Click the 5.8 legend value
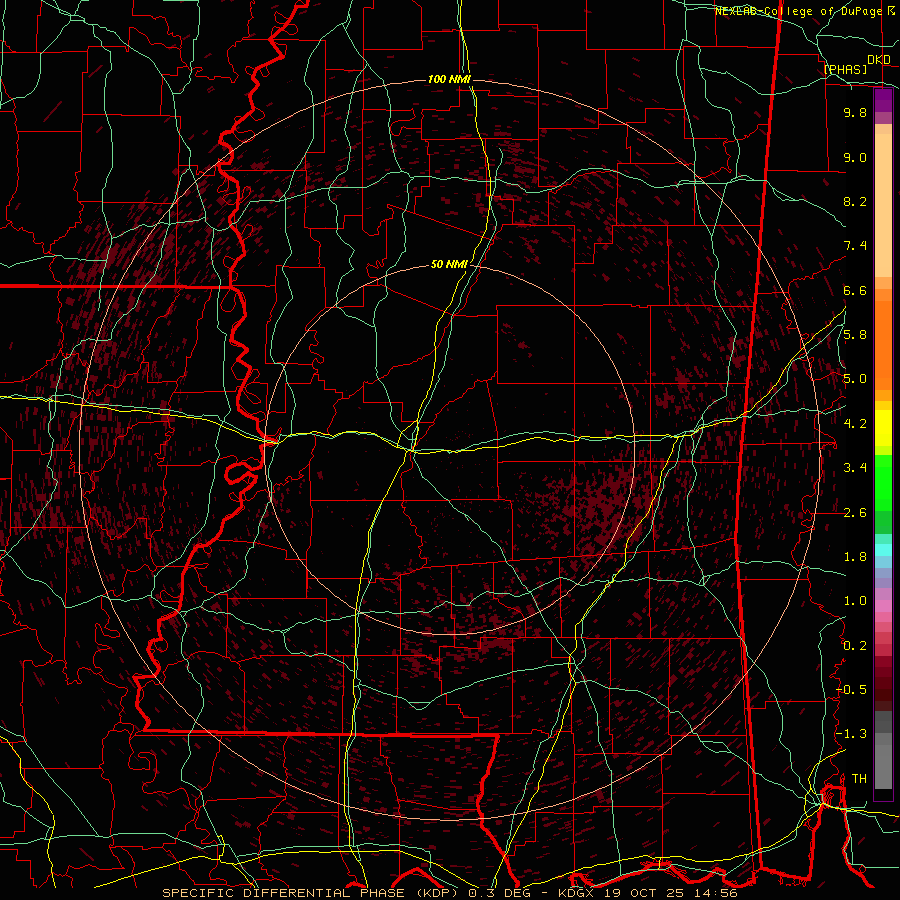900x900 pixels. tap(855, 335)
